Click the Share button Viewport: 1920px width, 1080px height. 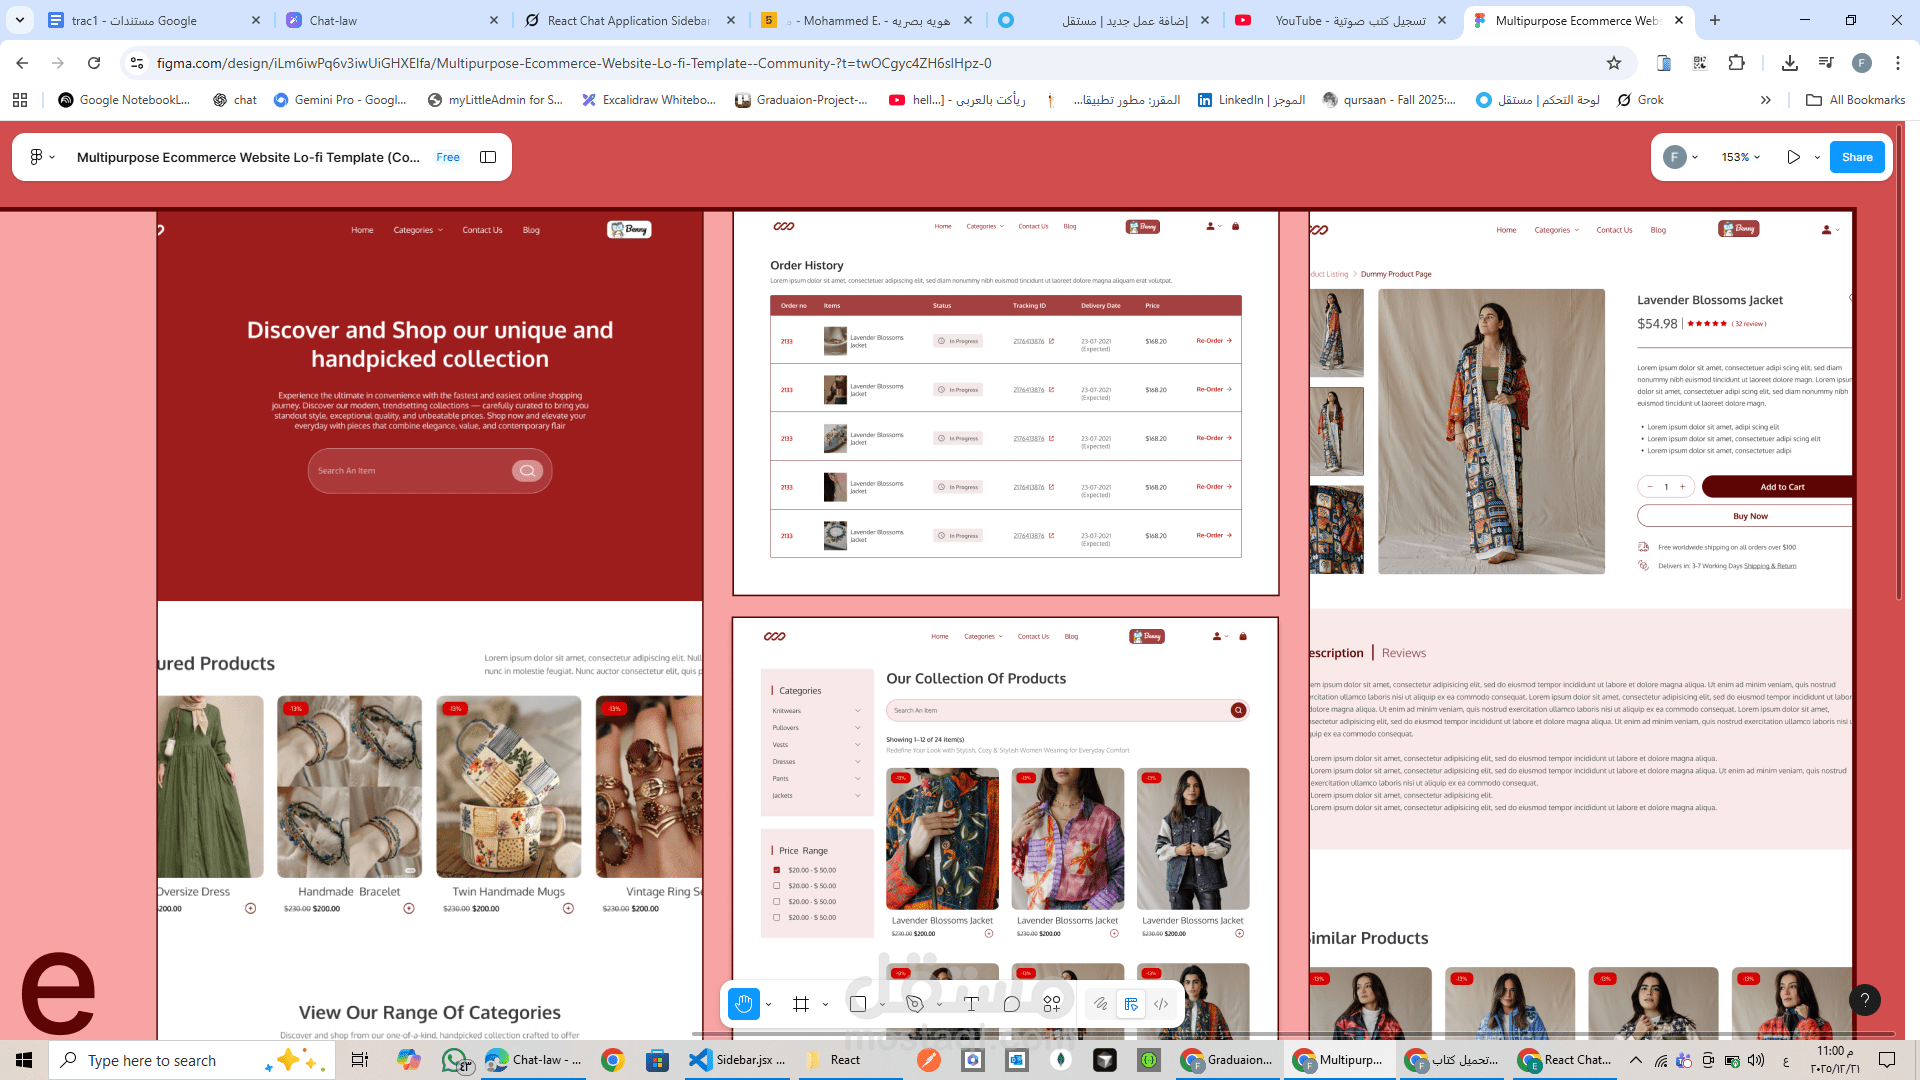click(1857, 157)
